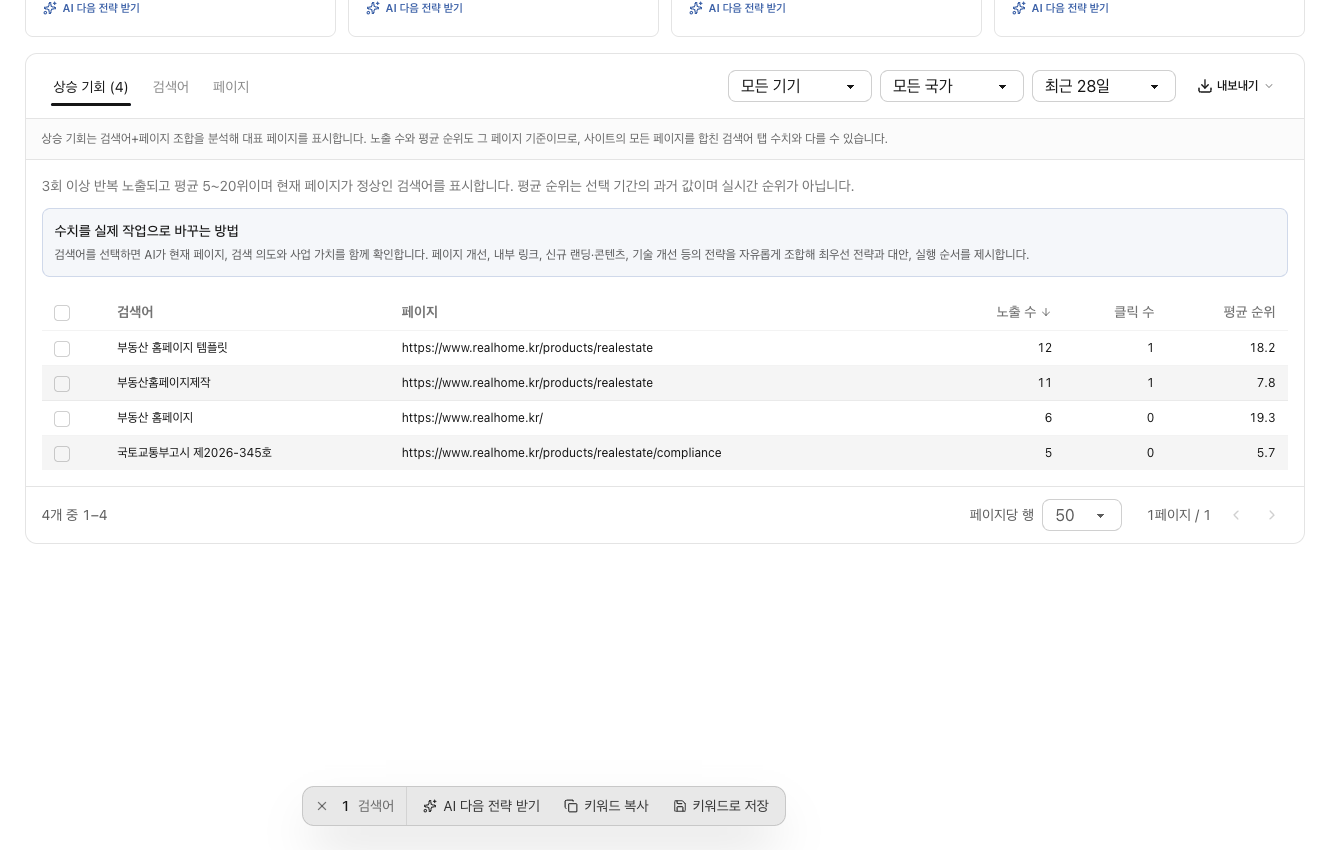Viewport: 1320px width, 850px height.
Task: Click the download icon next to 내보내기
Action: 1205,86
